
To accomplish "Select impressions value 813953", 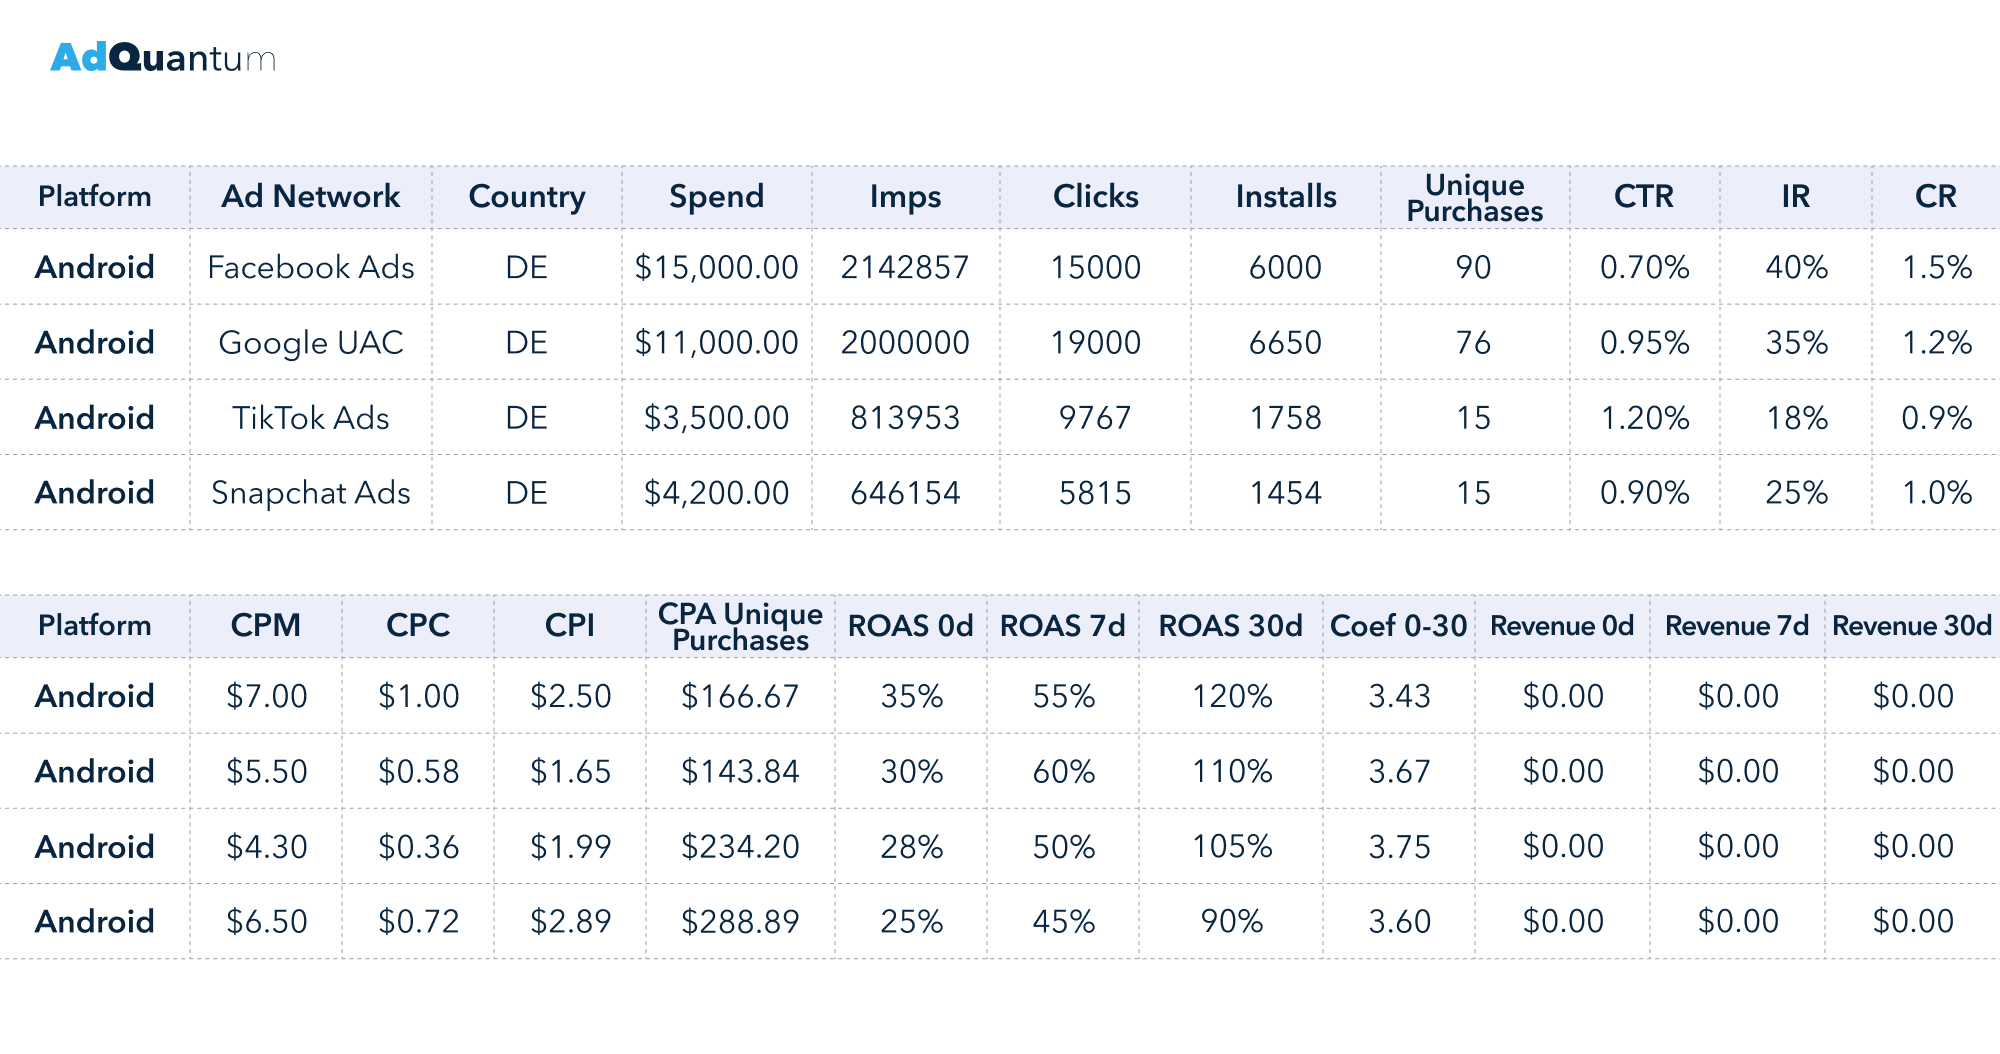I will [905, 418].
